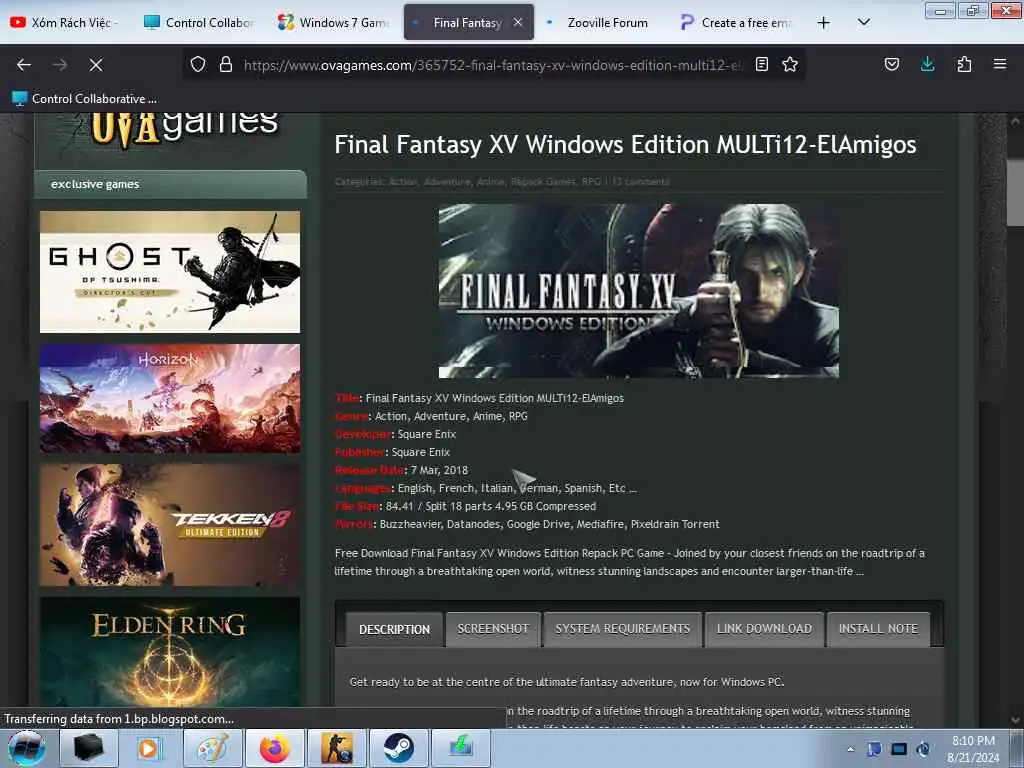This screenshot has height=768, width=1024.
Task: Open the browser extensions menu
Action: tap(964, 64)
